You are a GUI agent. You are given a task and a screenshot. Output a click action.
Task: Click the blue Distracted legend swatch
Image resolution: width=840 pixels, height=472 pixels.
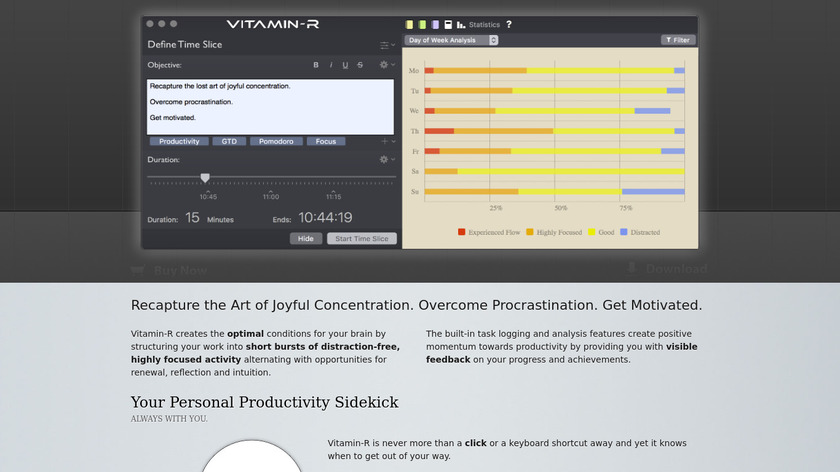[624, 232]
